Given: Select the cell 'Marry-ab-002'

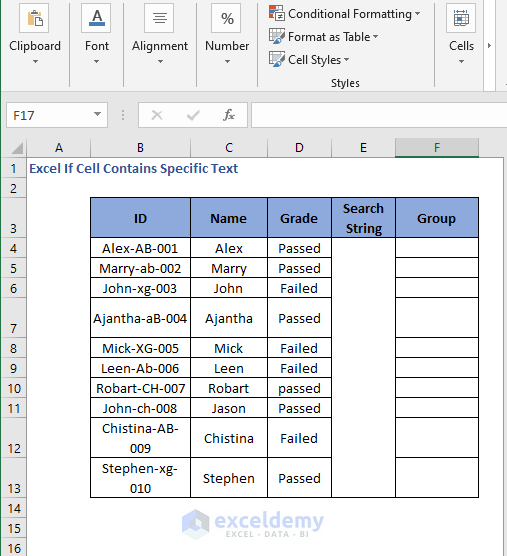Looking at the screenshot, I should coord(140,268).
